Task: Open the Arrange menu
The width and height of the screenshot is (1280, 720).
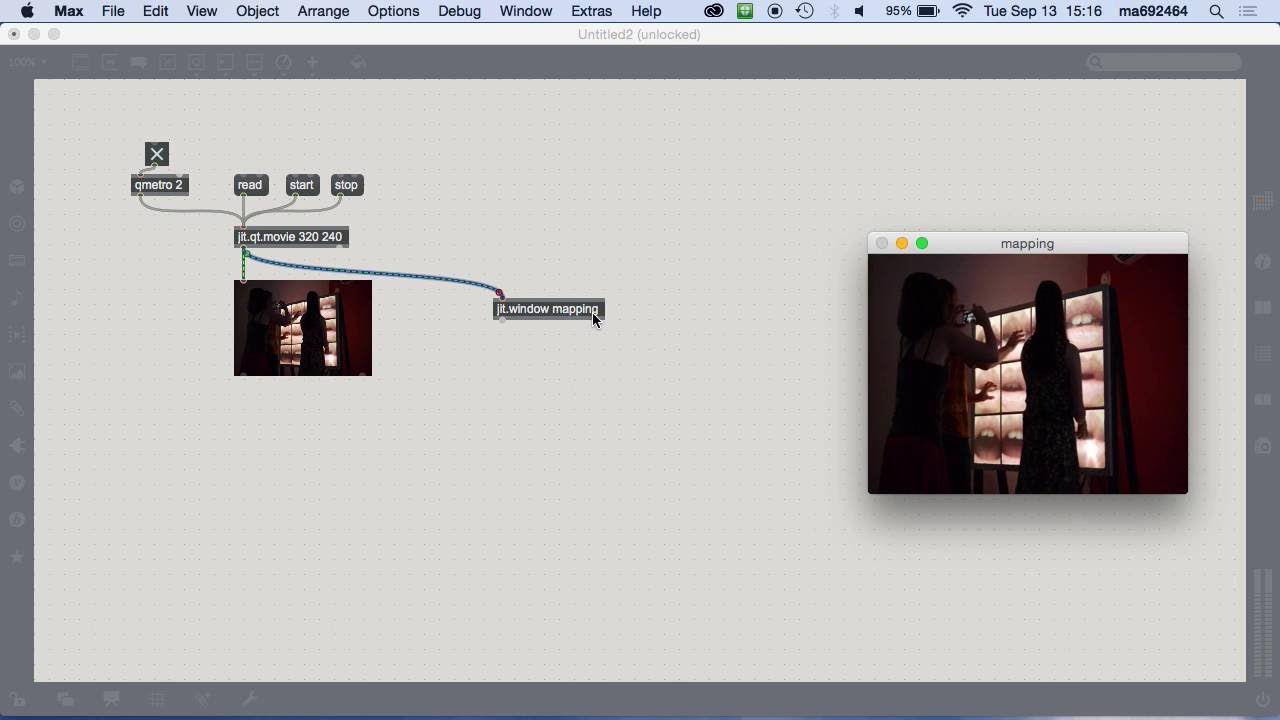Action: click(323, 11)
